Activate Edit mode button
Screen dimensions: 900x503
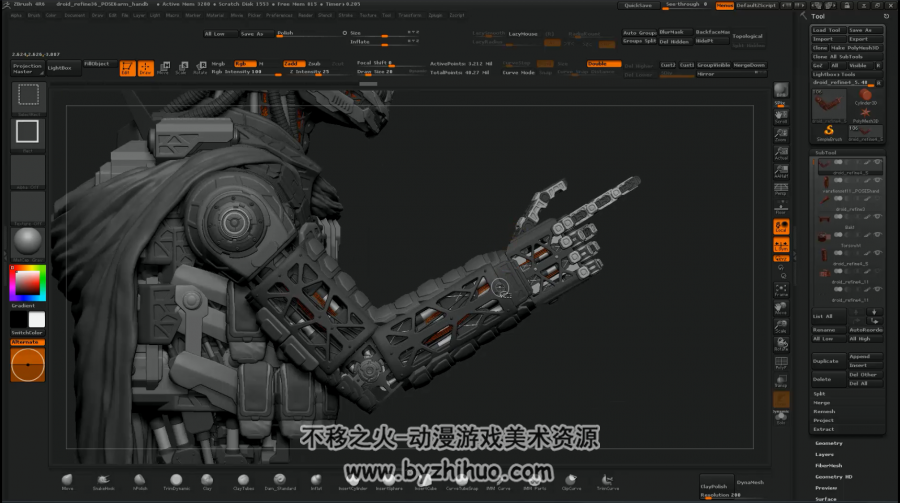point(127,68)
